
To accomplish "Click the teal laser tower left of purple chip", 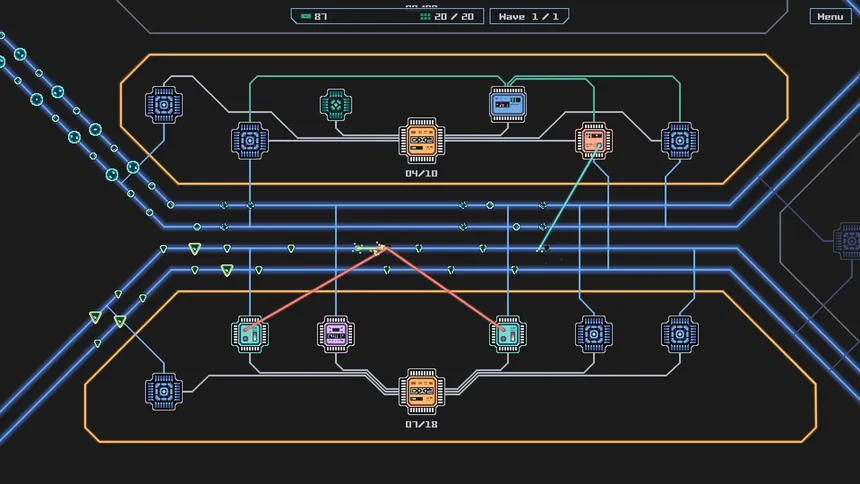I will pyautogui.click(x=250, y=334).
